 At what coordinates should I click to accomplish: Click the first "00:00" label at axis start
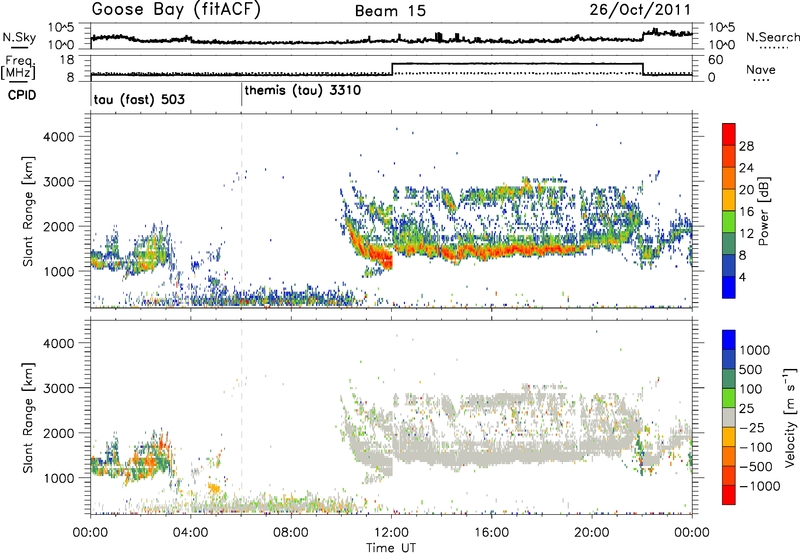91,533
